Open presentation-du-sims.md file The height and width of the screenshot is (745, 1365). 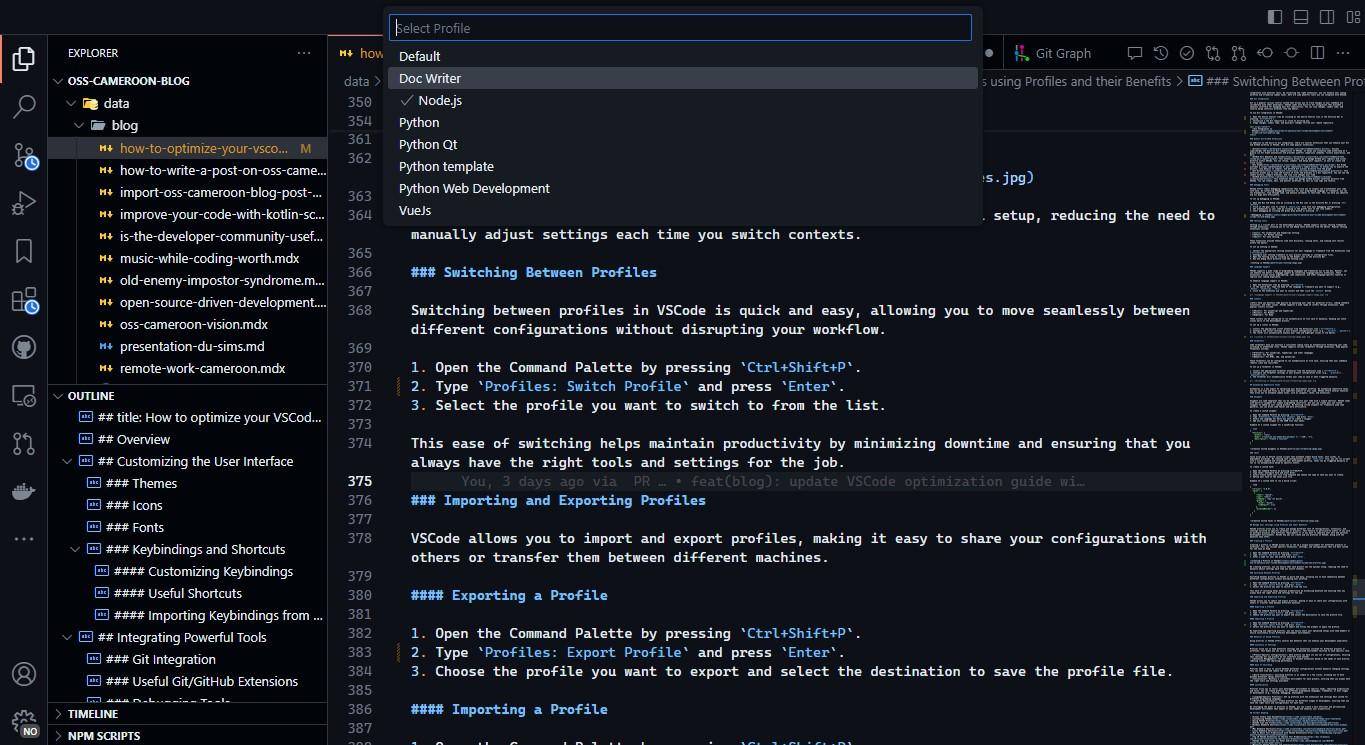point(188,346)
